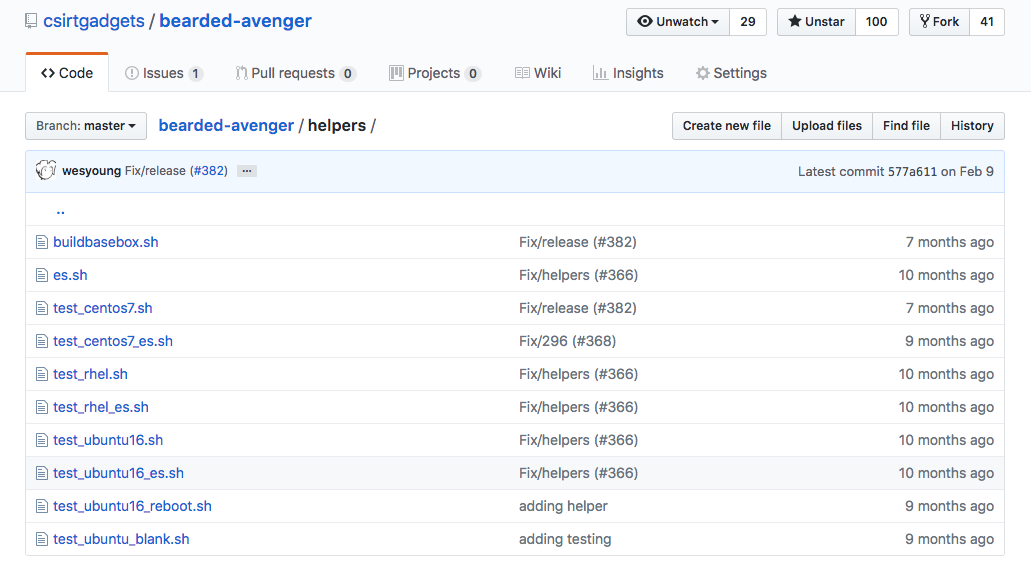
Task: Open bearded-avenger repository title link
Action: 235,21
